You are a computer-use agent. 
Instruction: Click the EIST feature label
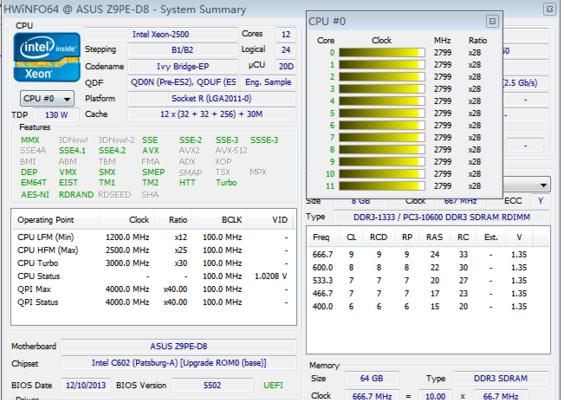(68, 183)
